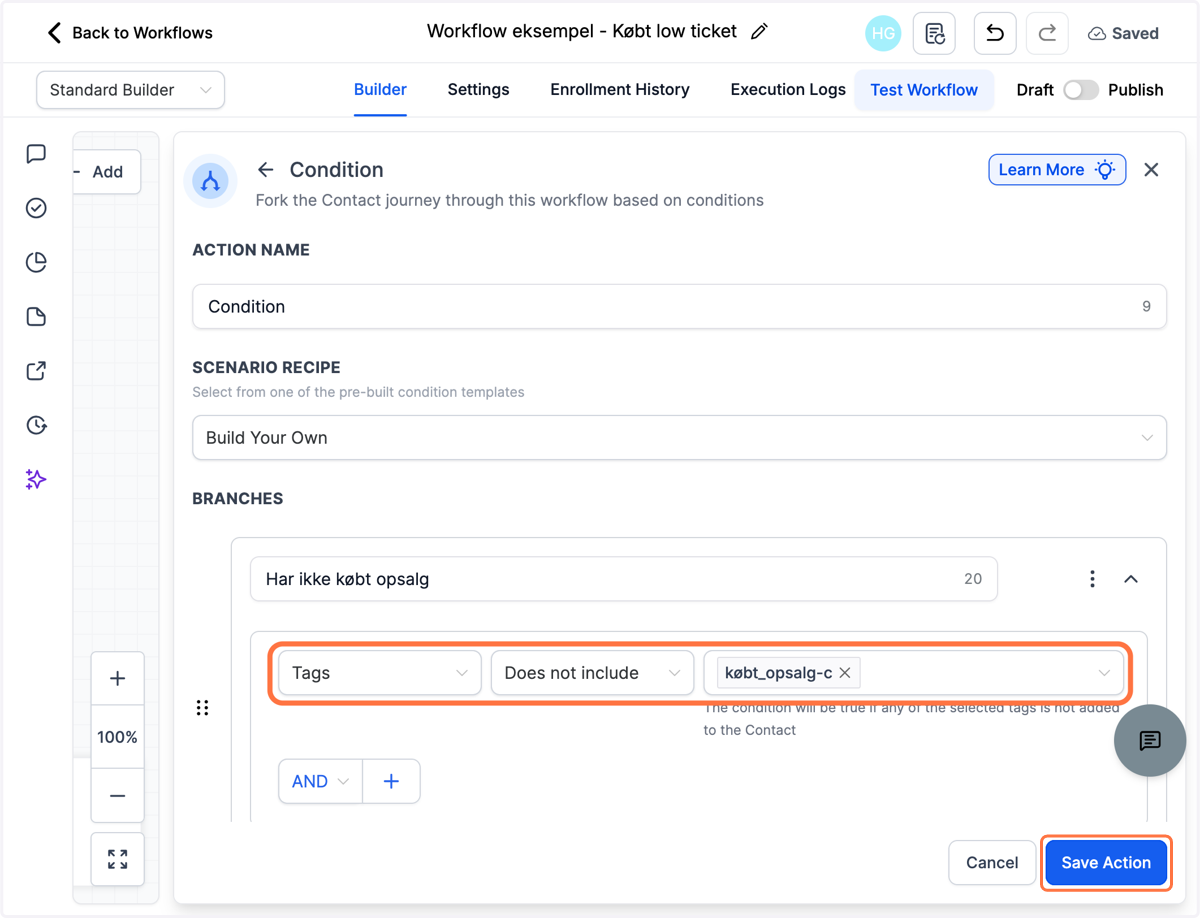Go back with arrow beside Condition
This screenshot has height=918, width=1200.
click(x=265, y=170)
